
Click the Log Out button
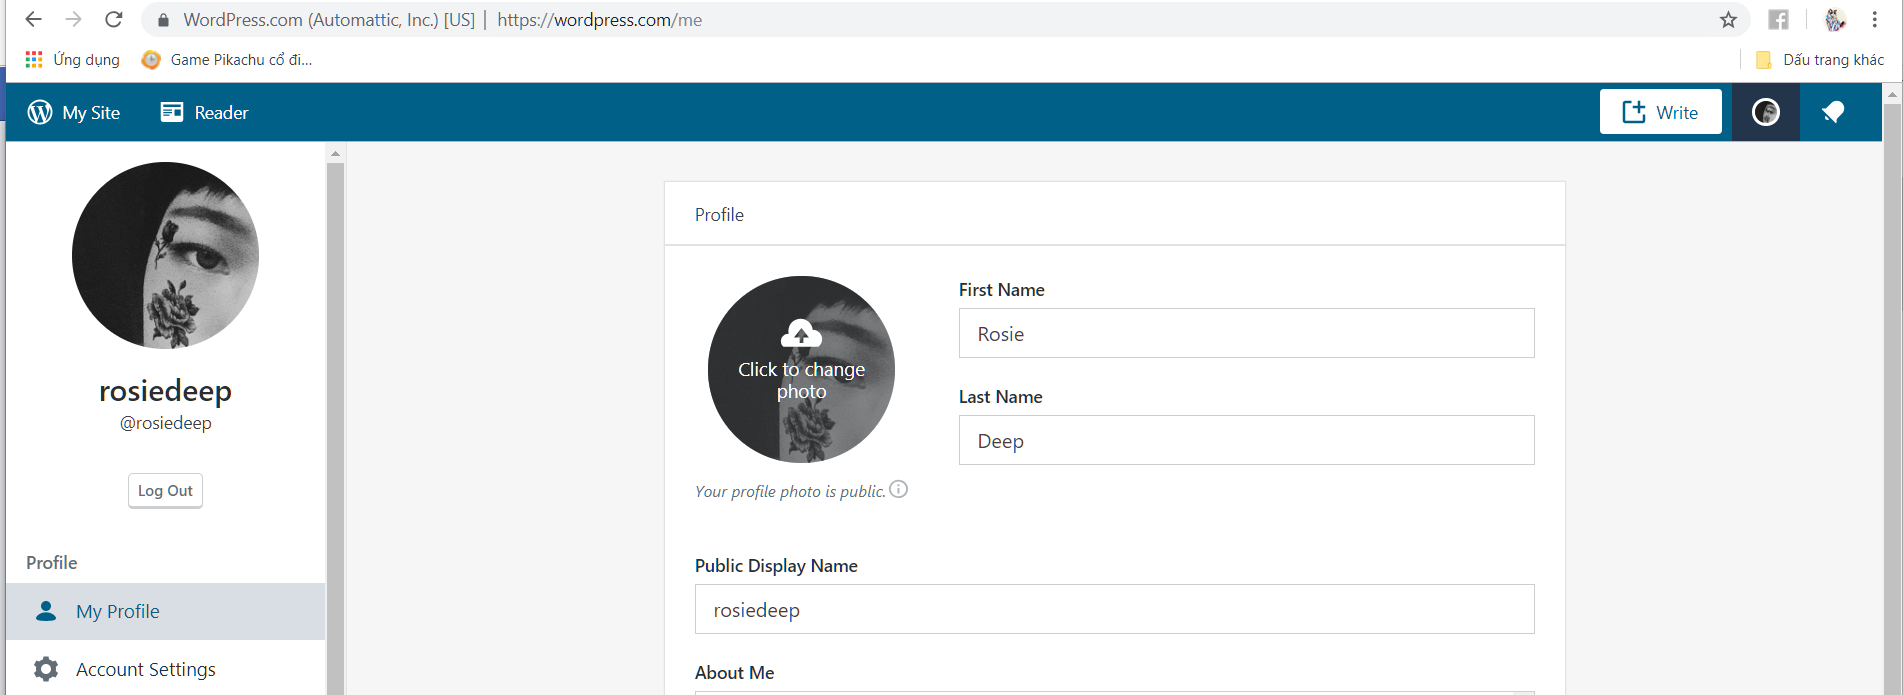tap(165, 491)
